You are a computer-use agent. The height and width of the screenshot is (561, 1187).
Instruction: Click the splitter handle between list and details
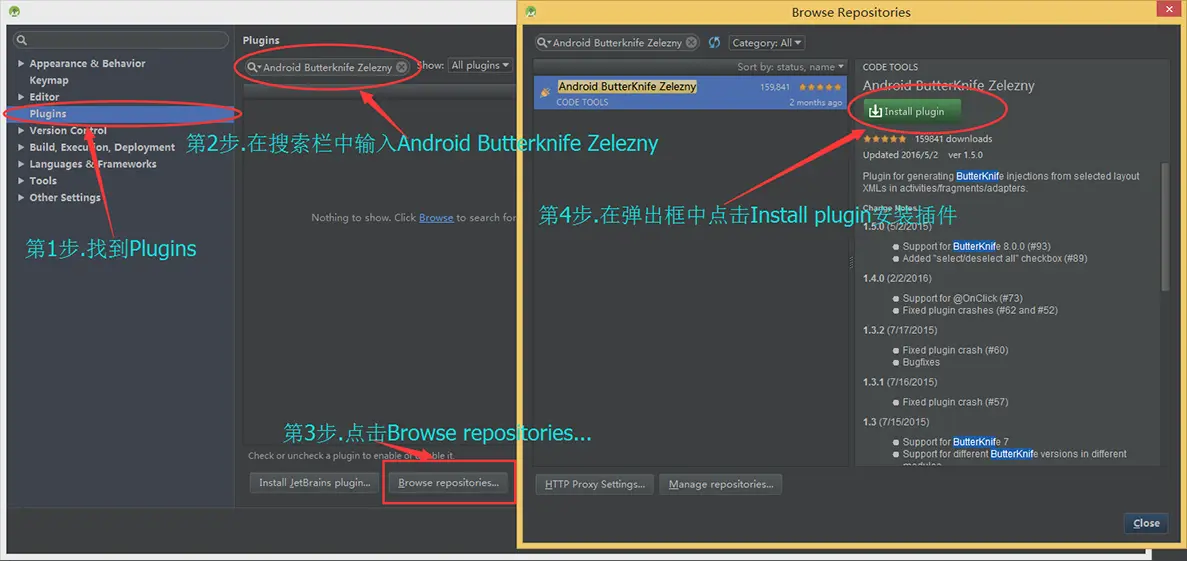[851, 261]
